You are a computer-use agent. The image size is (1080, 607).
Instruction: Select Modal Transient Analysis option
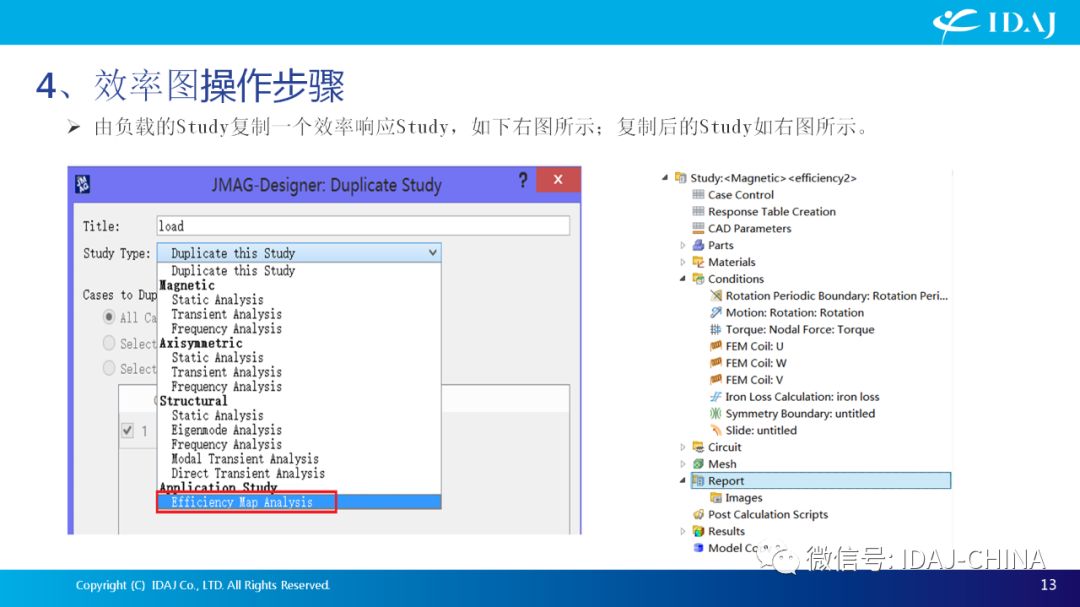coord(299,459)
